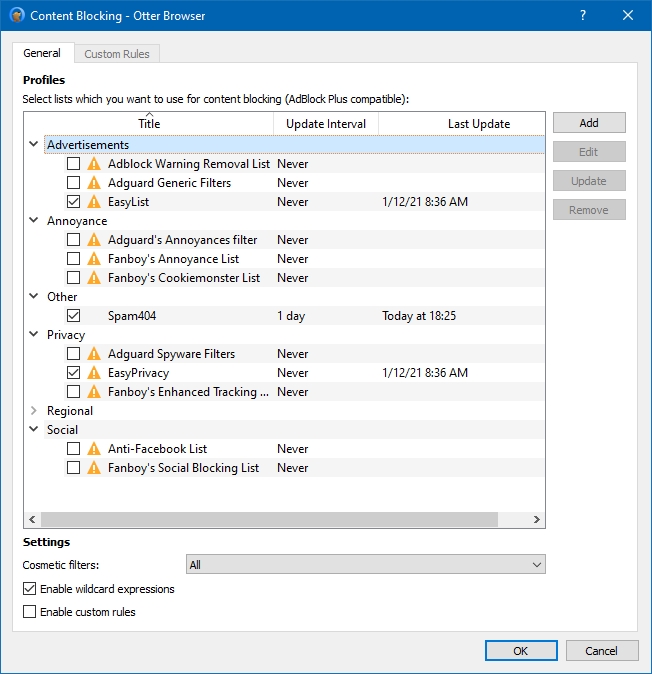
Task: Select the Anti-Facebook List title
Action: pos(157,449)
